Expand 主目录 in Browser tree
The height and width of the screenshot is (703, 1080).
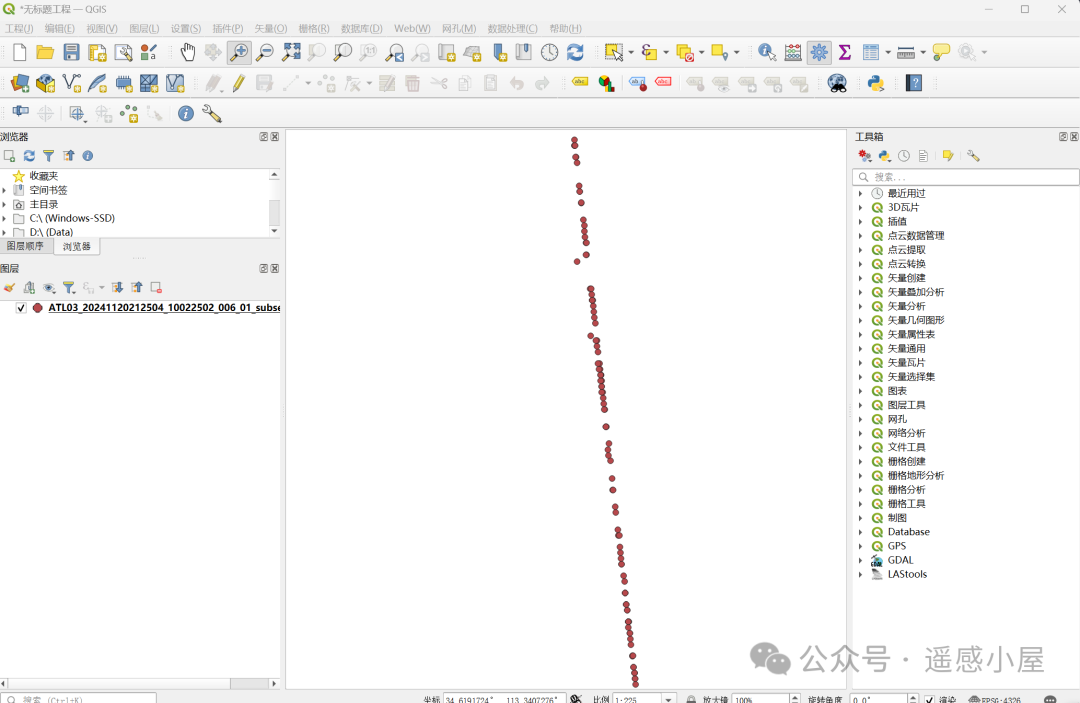tap(5, 204)
